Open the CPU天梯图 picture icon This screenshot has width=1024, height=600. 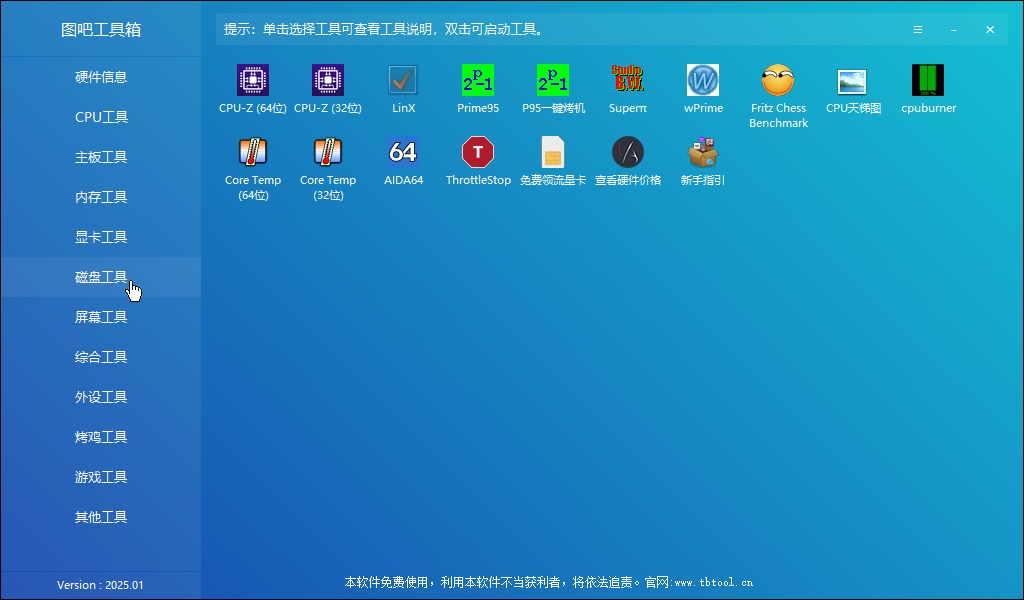point(853,80)
